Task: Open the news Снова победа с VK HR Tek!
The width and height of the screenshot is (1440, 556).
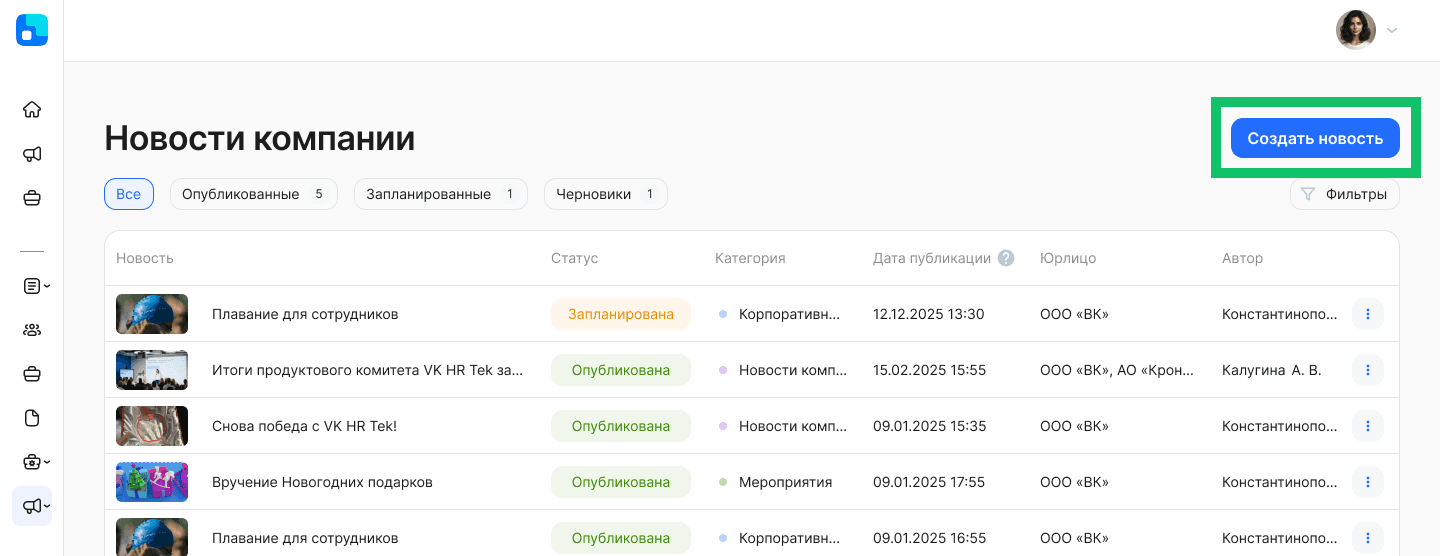Action: click(304, 426)
